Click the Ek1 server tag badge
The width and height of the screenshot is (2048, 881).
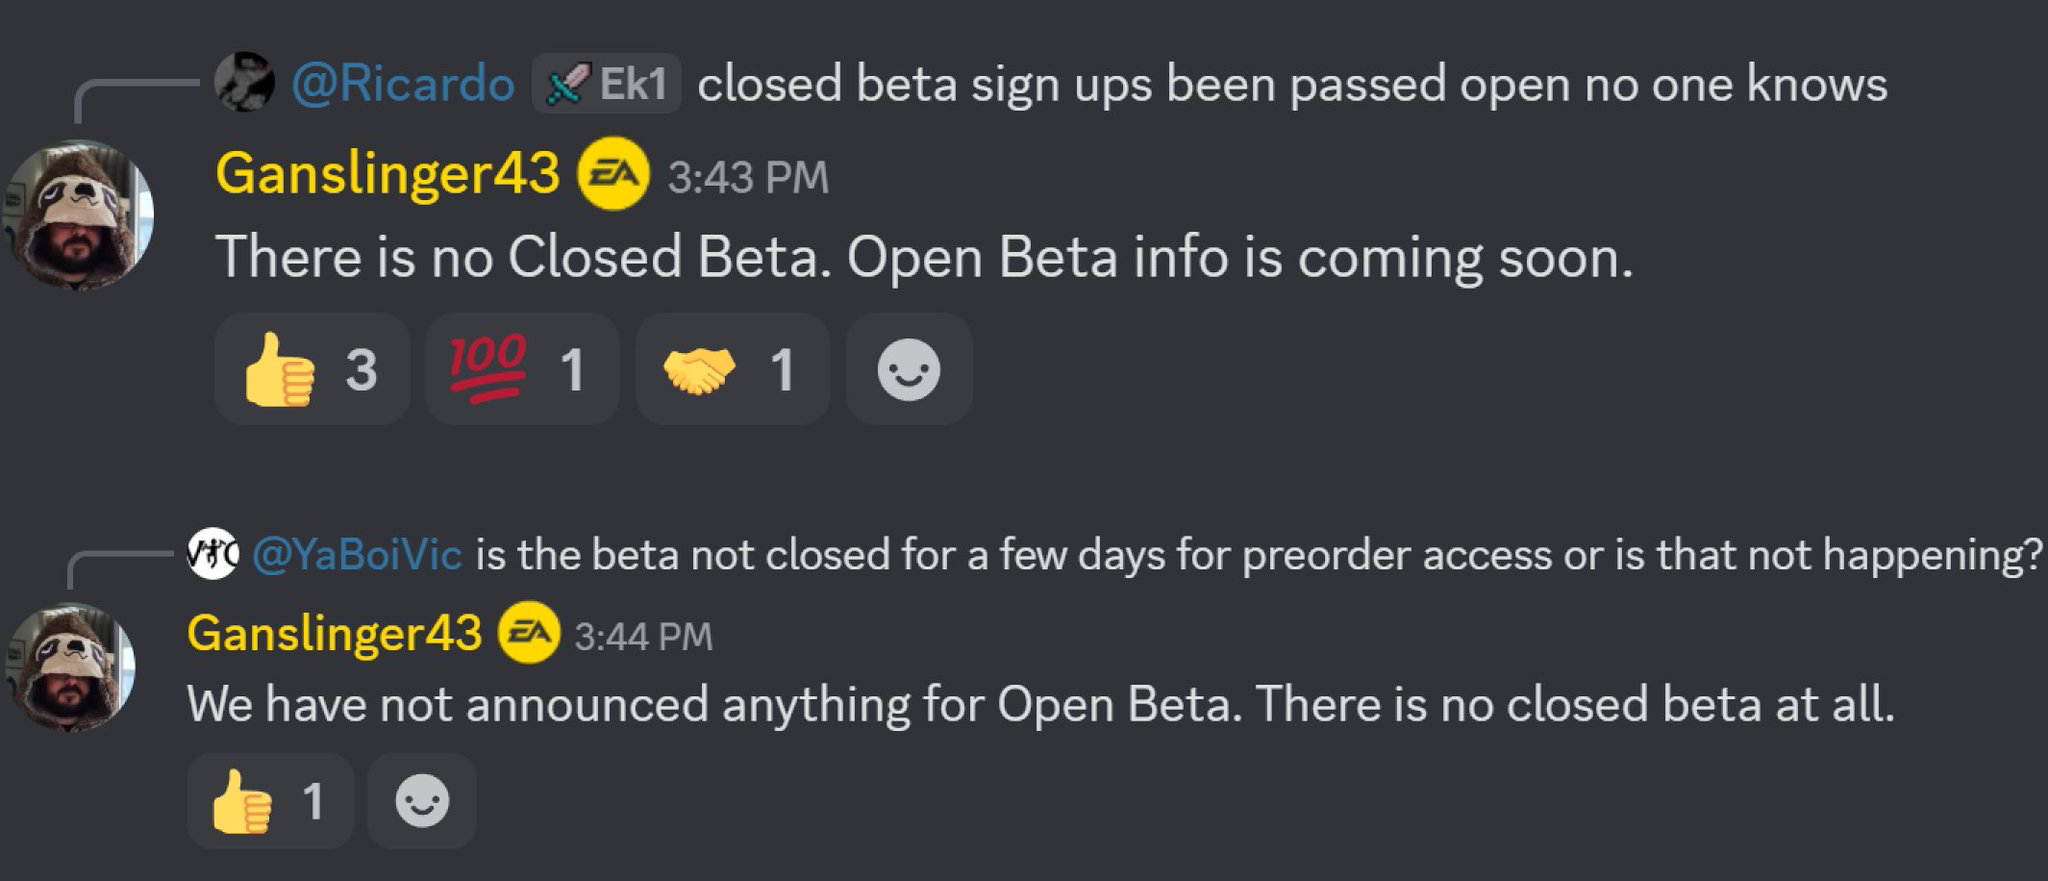607,83
